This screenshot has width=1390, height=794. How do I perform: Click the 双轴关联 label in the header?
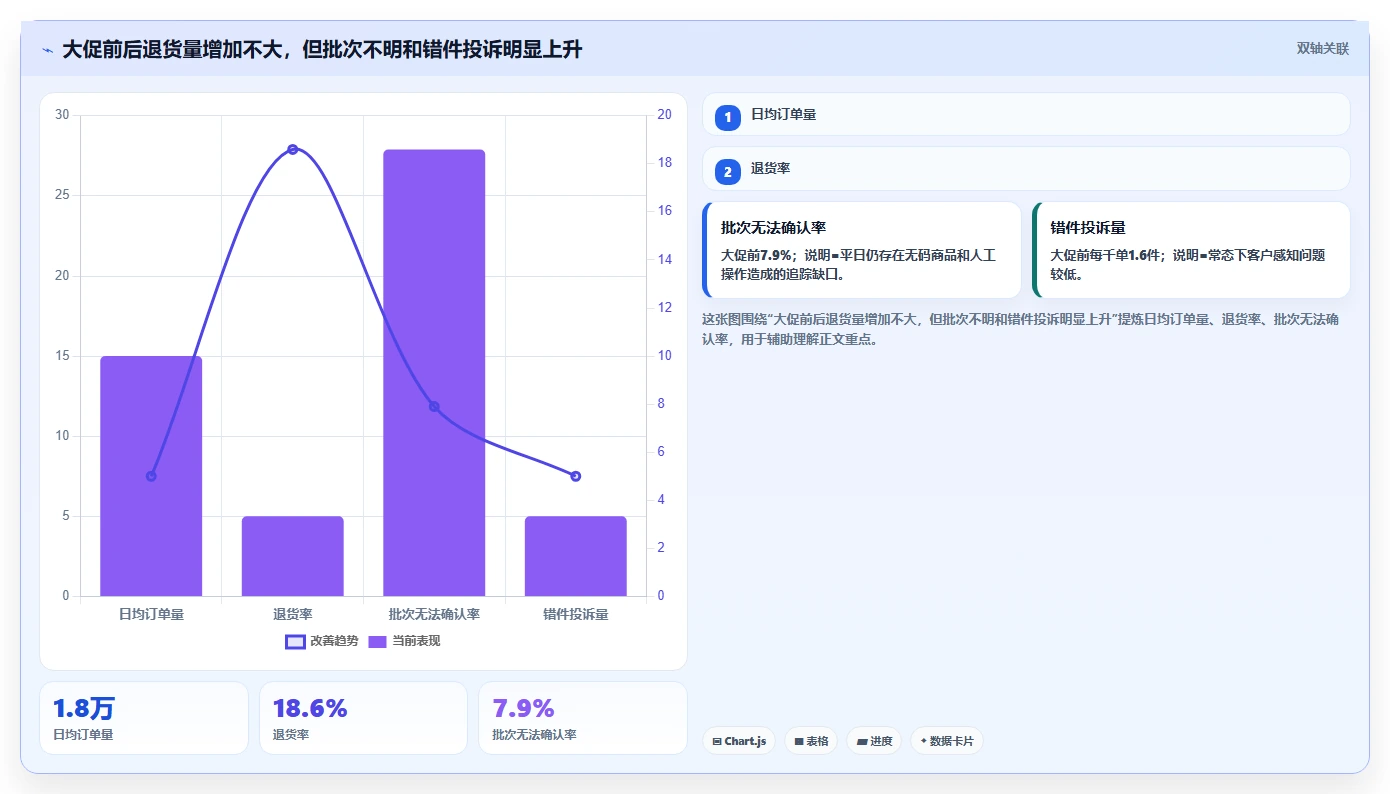tap(1322, 49)
